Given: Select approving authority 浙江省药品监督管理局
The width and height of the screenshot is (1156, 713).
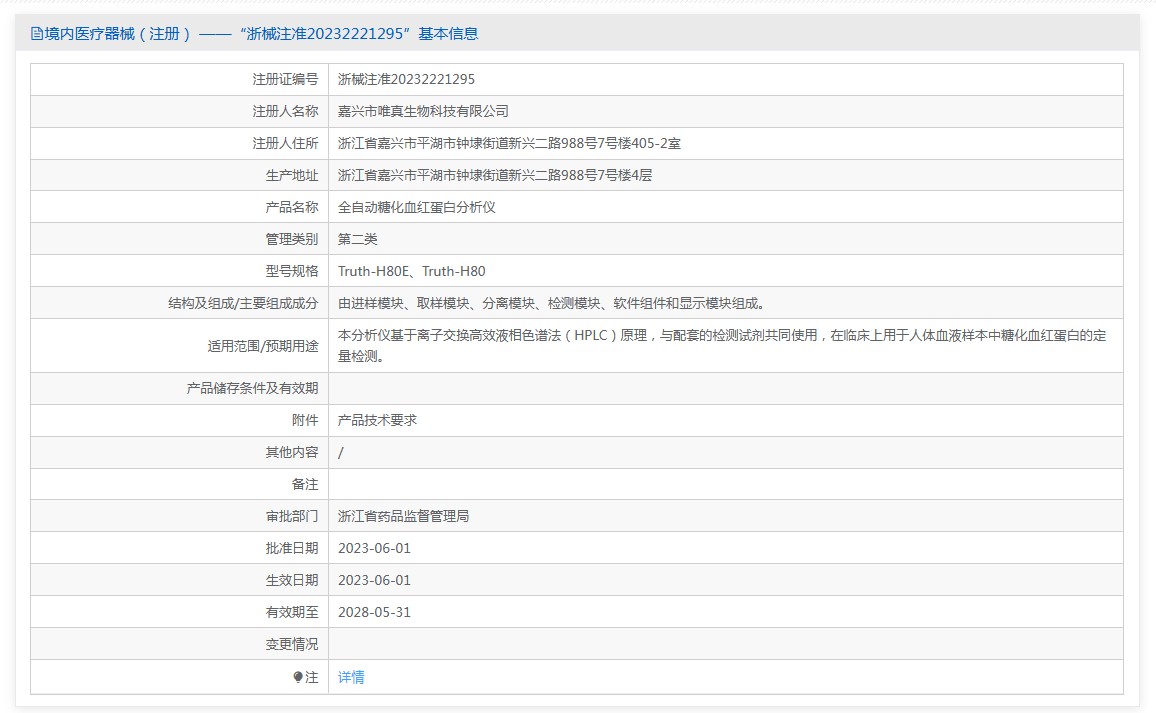Looking at the screenshot, I should (403, 516).
